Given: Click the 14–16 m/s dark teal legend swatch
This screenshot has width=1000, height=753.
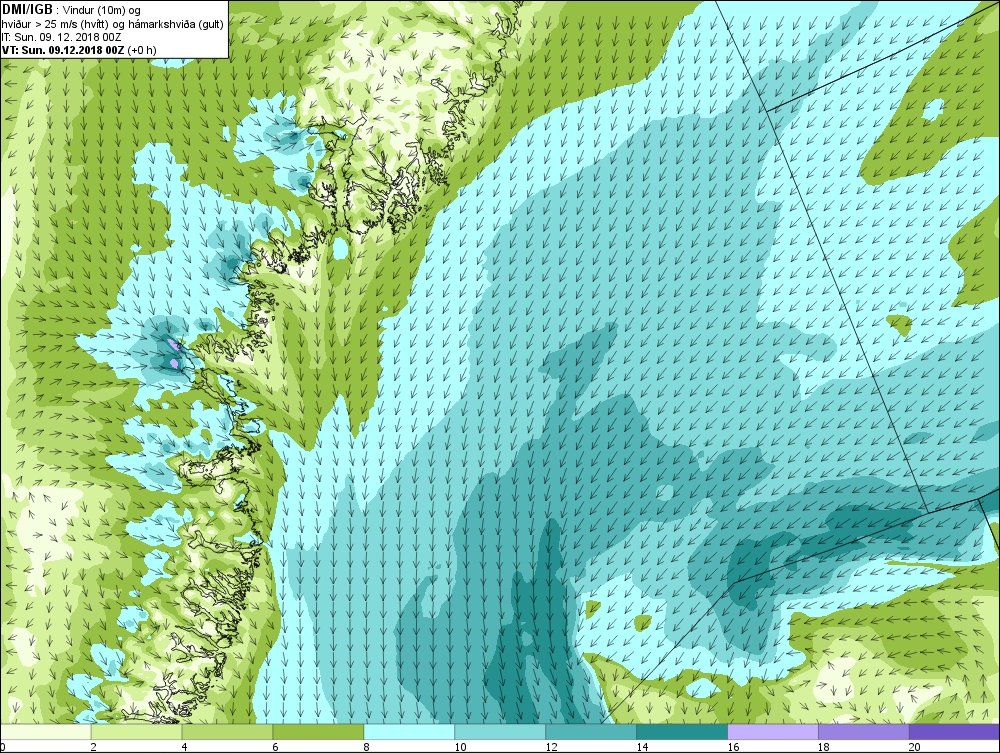Looking at the screenshot, I should coord(682,731).
